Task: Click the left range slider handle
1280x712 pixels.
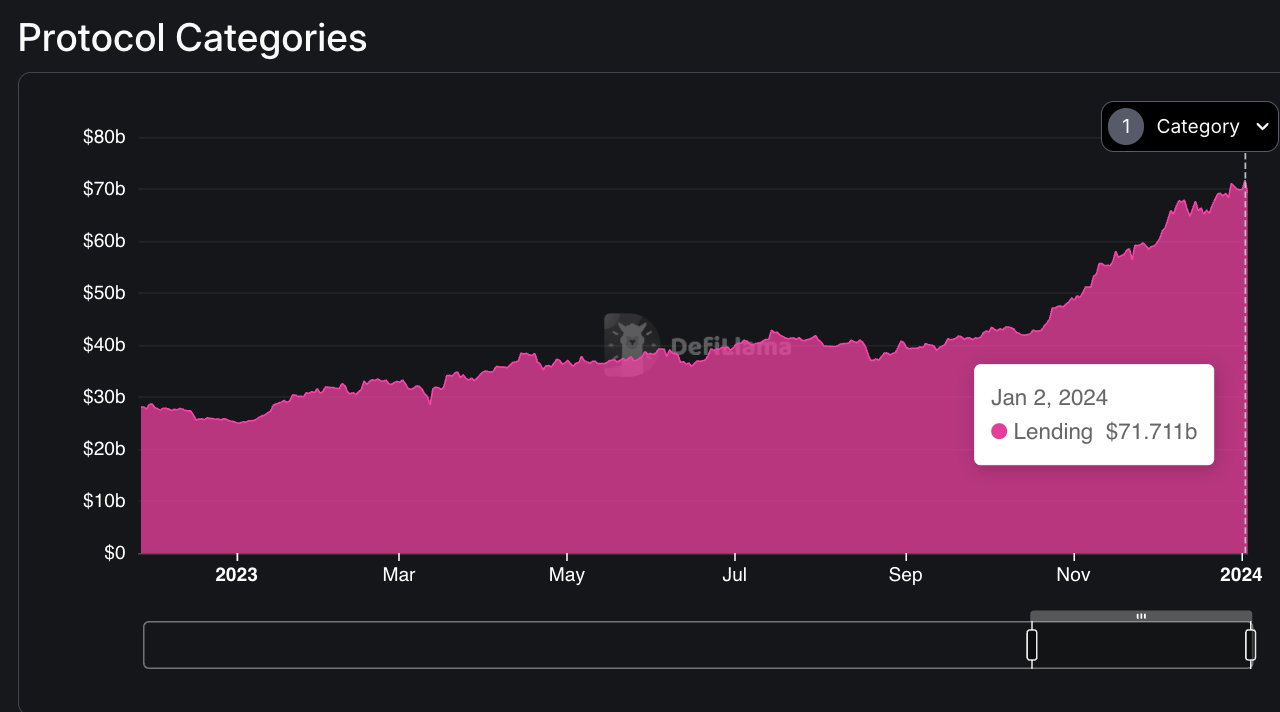Action: click(1032, 645)
